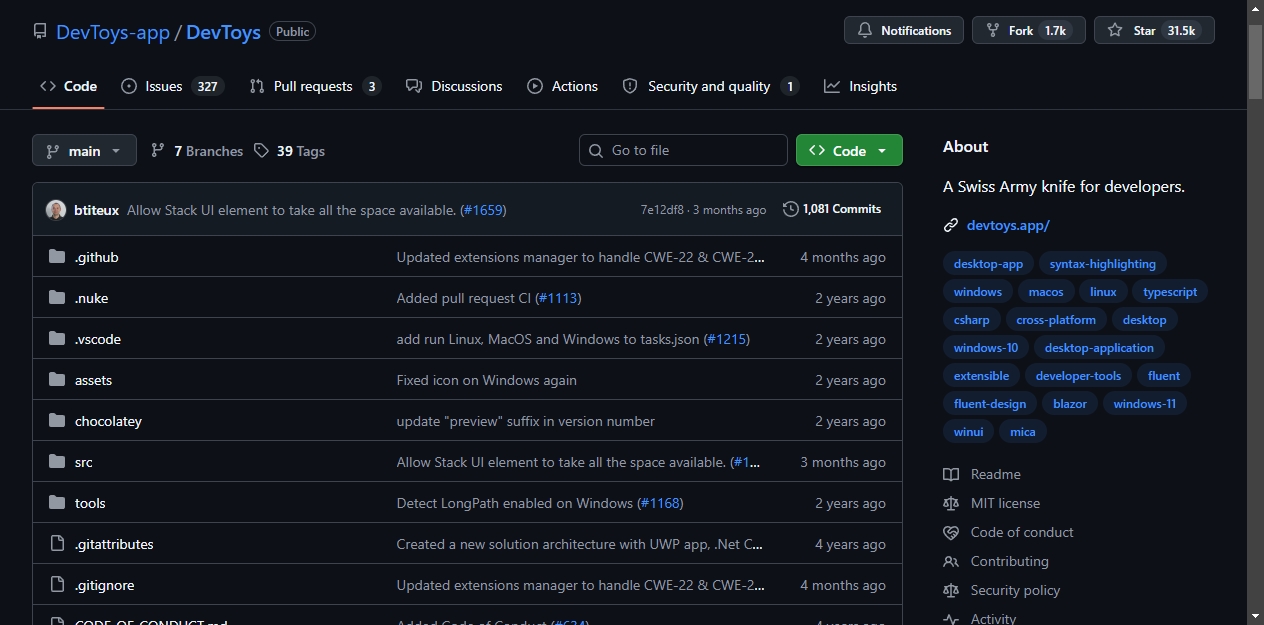Screen dimensions: 1264x625
Task: Click the people icon beside Contributing
Action: click(x=951, y=561)
